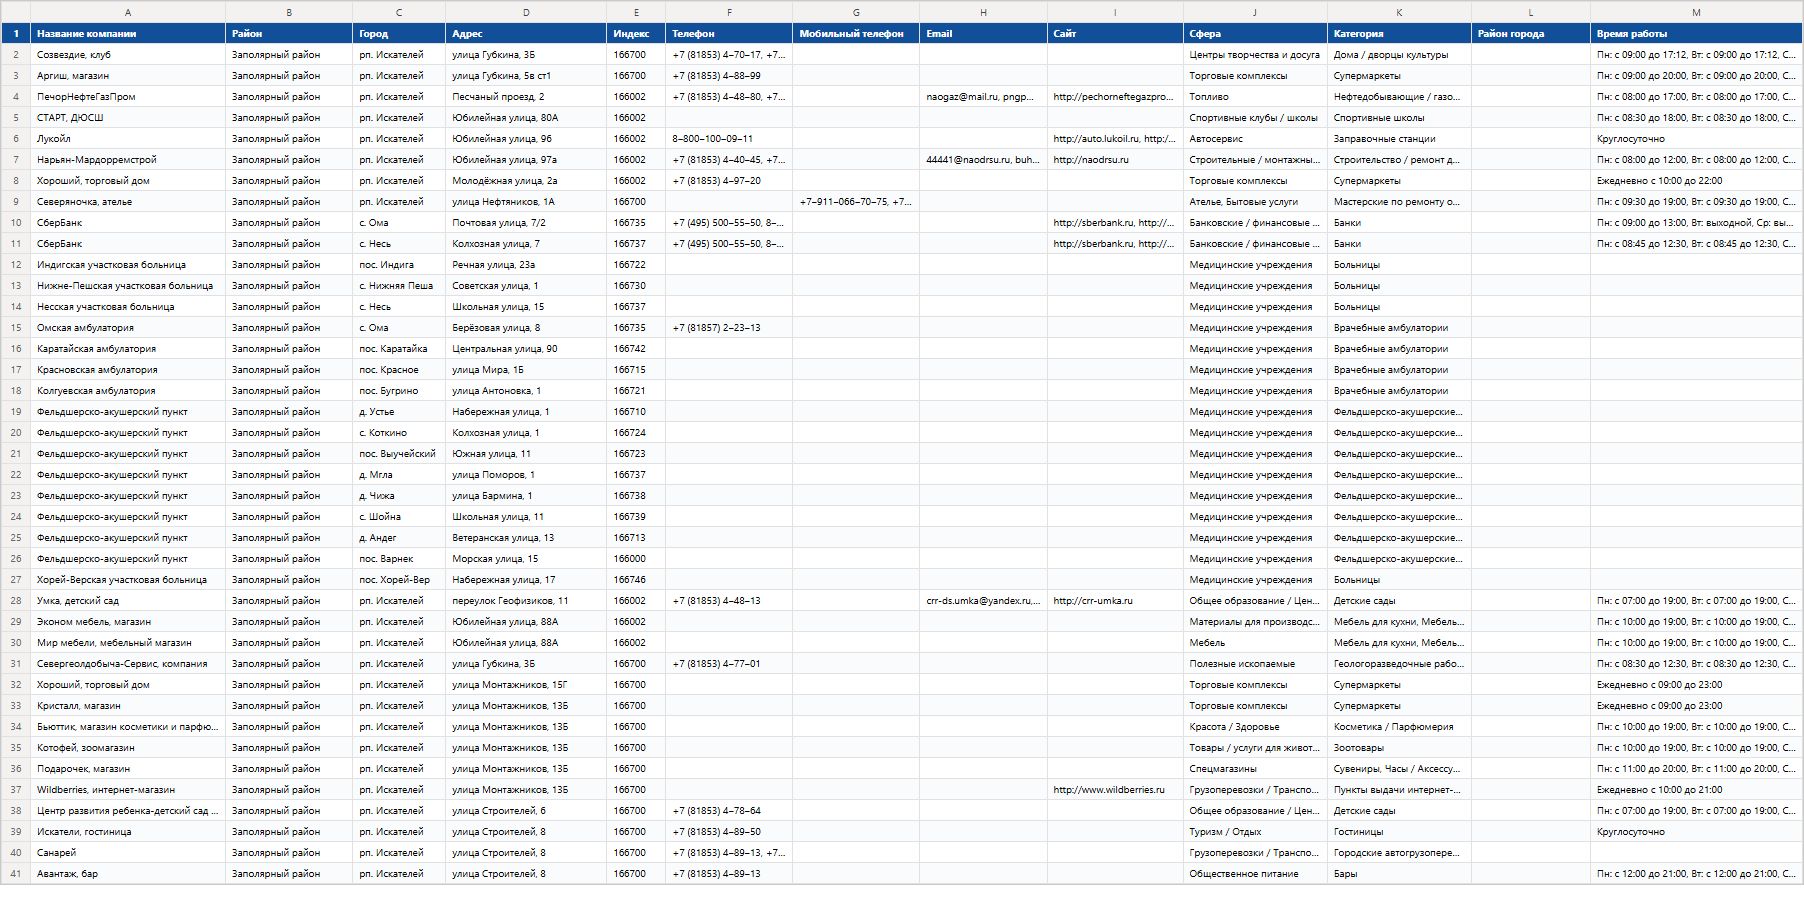Select the cell "Омская амбулатория"
Image resolution: width=1804 pixels, height=902 pixels.
128,328
